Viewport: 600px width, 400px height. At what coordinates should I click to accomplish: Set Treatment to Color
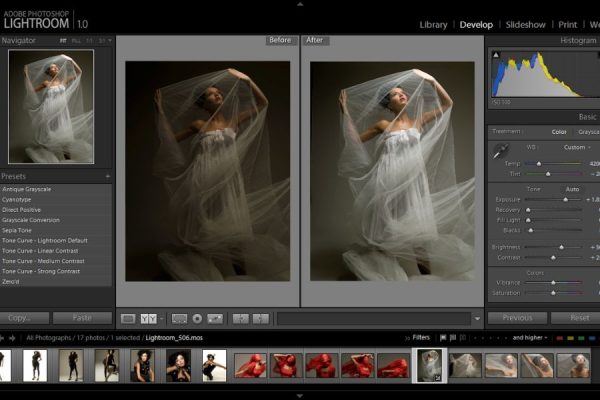click(559, 131)
